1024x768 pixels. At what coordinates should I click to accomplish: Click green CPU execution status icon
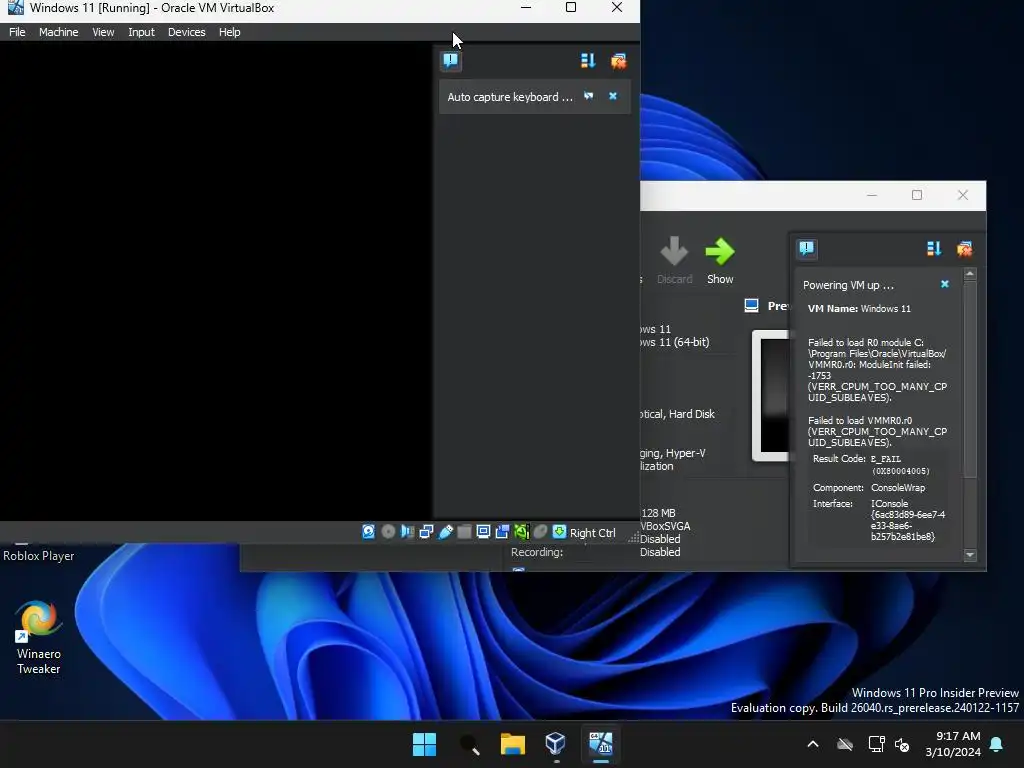click(x=521, y=532)
